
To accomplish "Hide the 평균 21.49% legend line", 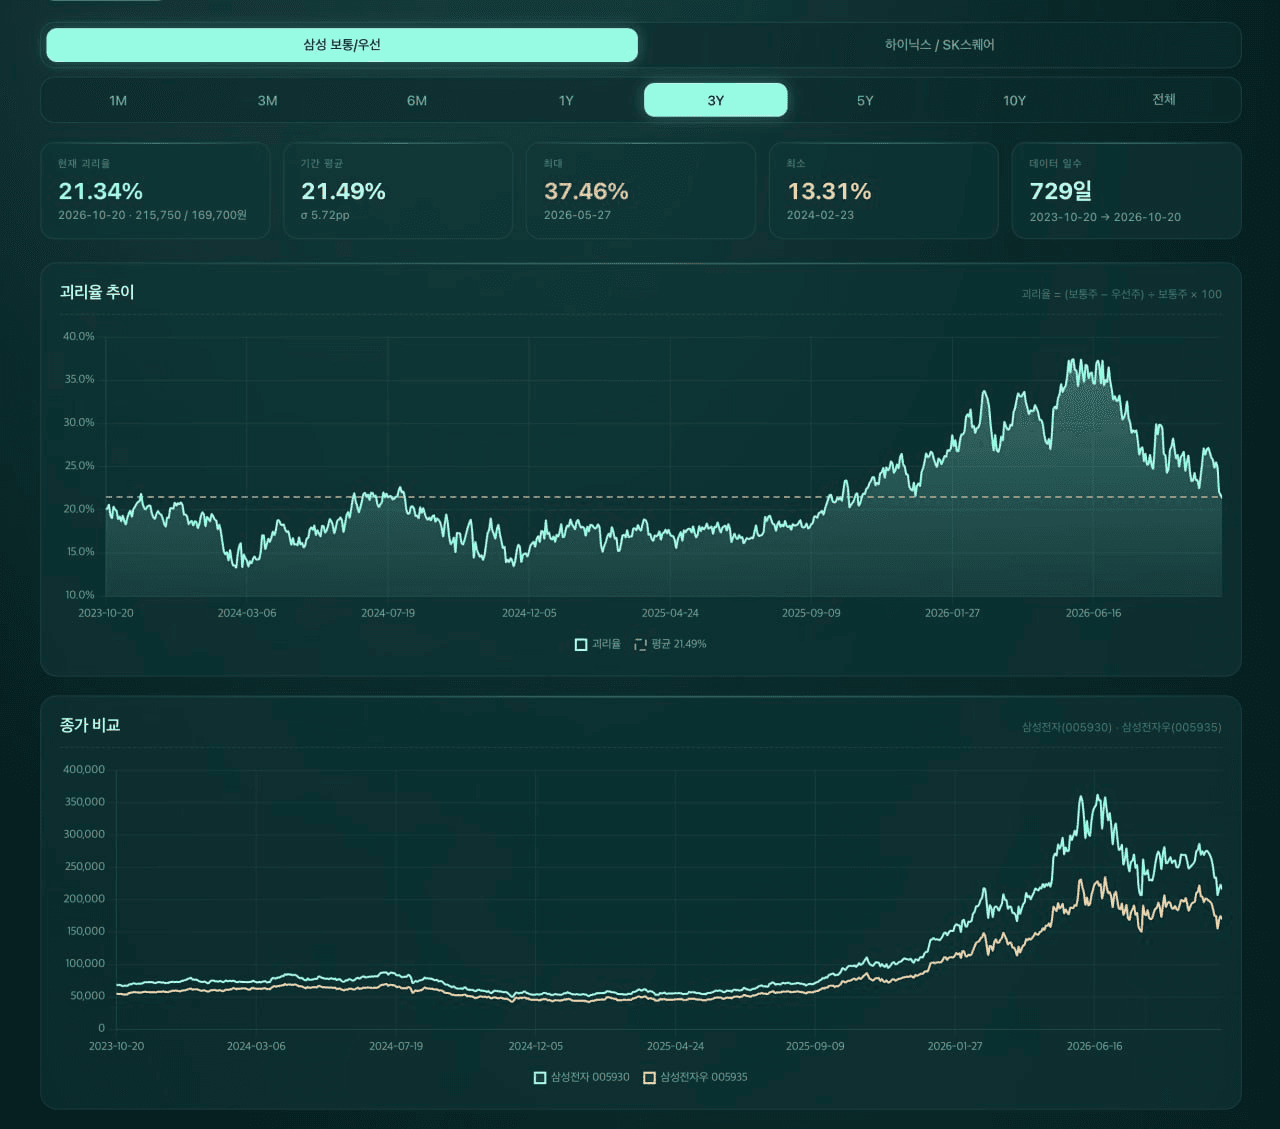I will pos(670,644).
